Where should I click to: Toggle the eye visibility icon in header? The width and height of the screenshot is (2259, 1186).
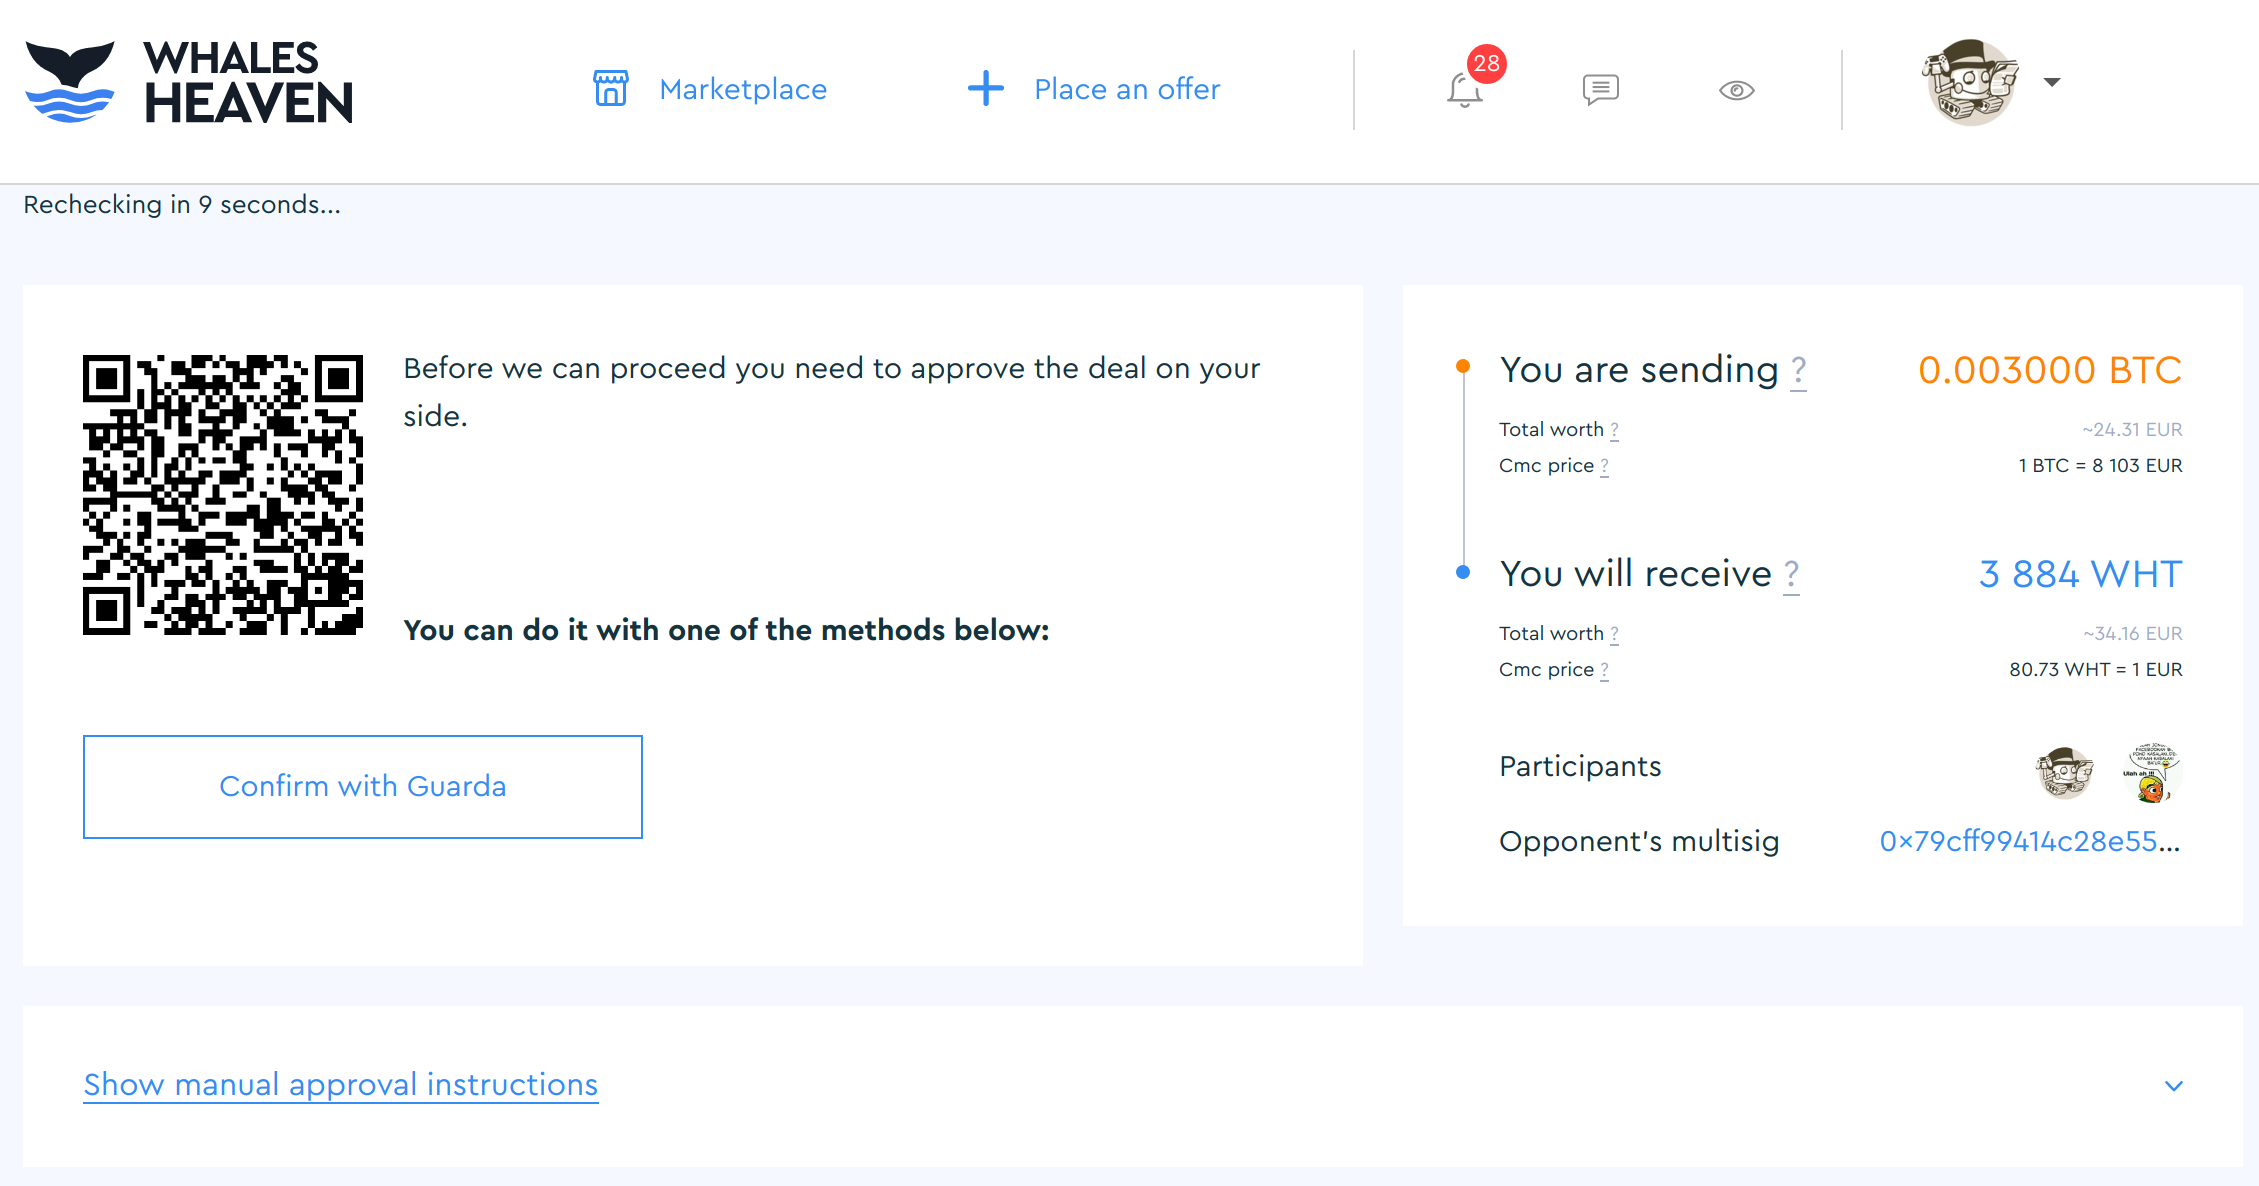[x=1737, y=90]
